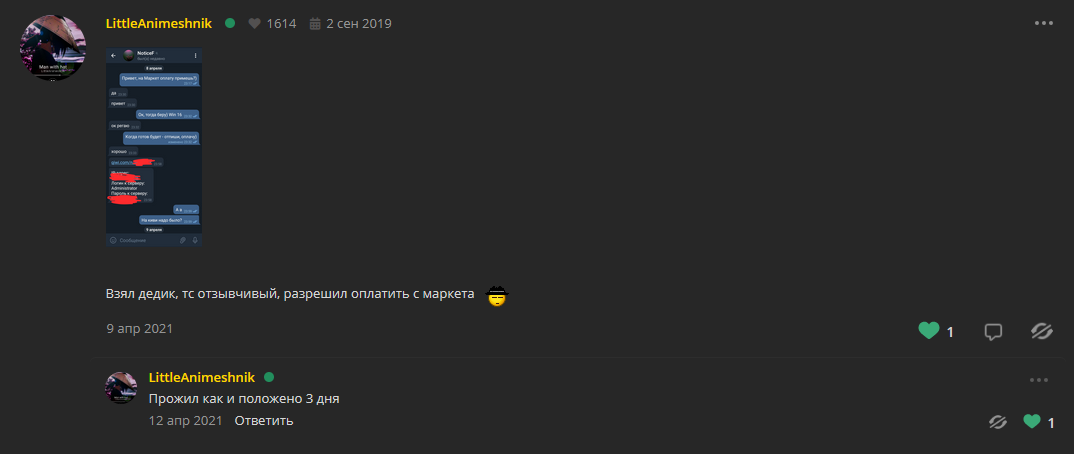Open LittleAnimeshnik's large profile avatar

(x=53, y=47)
